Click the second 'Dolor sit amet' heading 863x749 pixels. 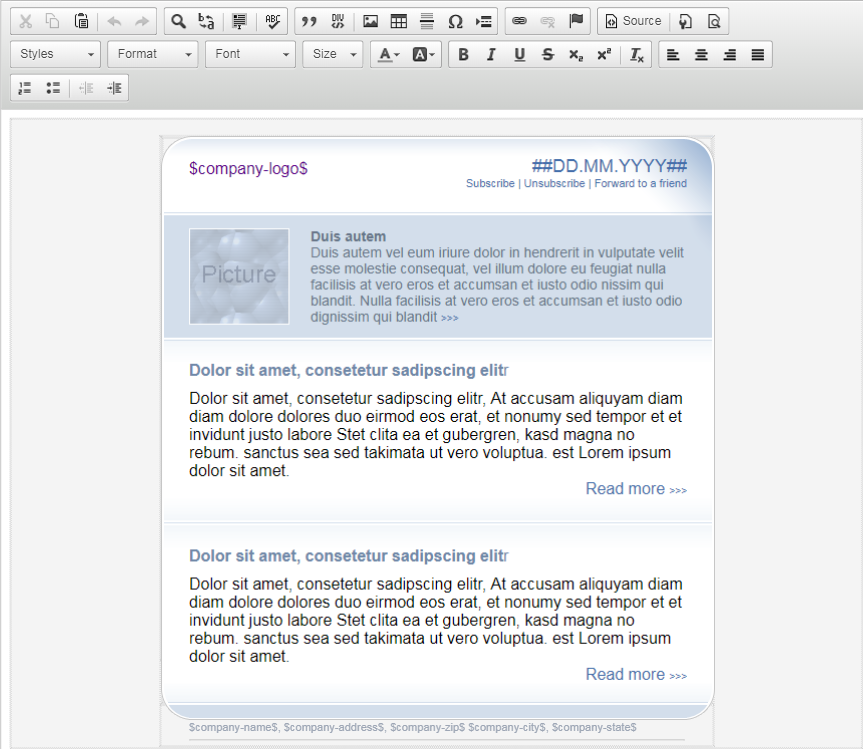coord(348,556)
